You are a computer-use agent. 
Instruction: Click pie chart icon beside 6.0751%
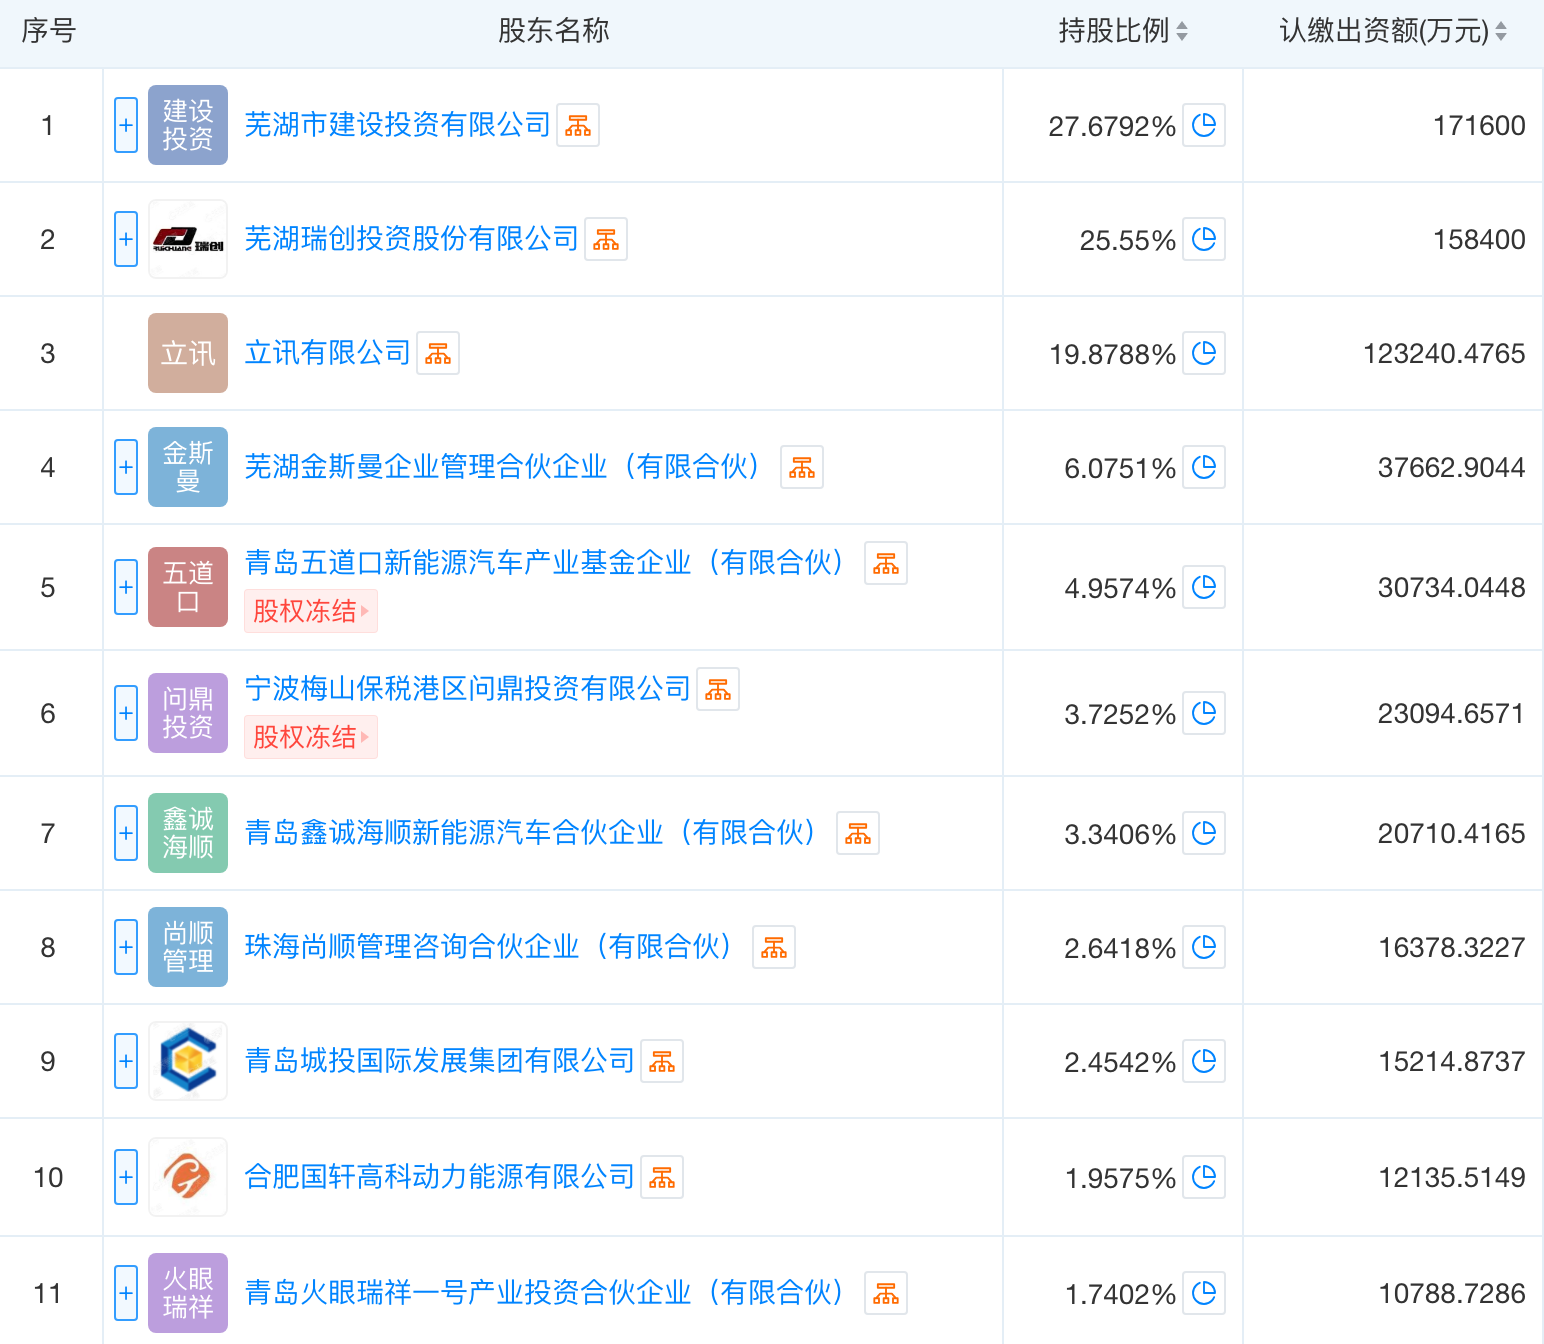[x=1204, y=467]
